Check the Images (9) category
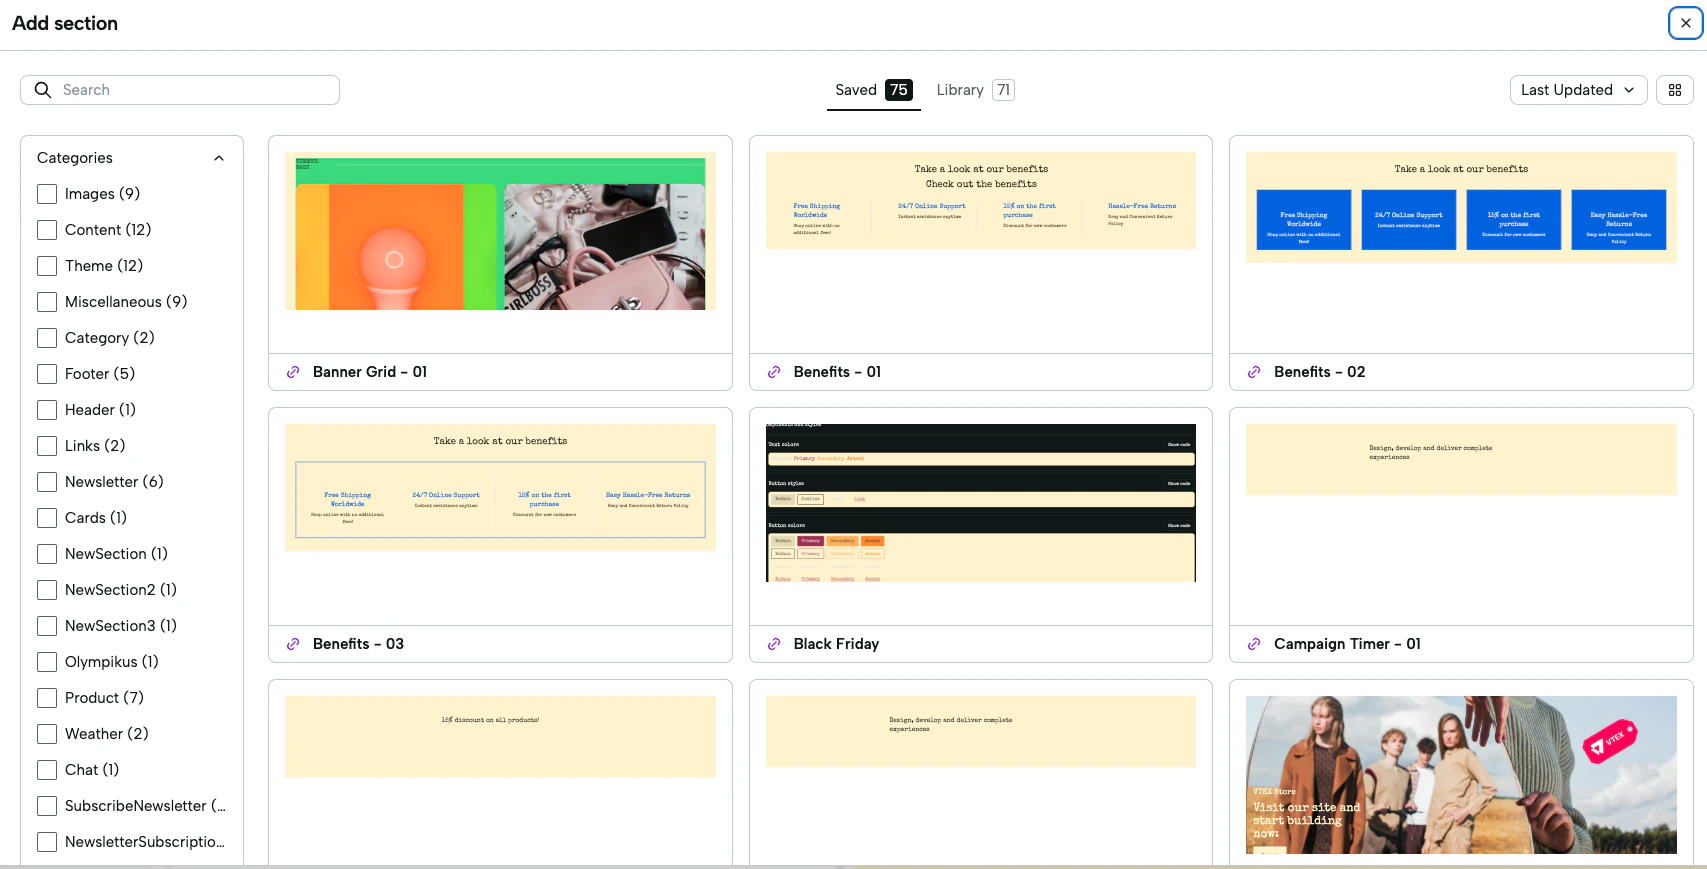This screenshot has height=869, width=1707. [x=47, y=194]
